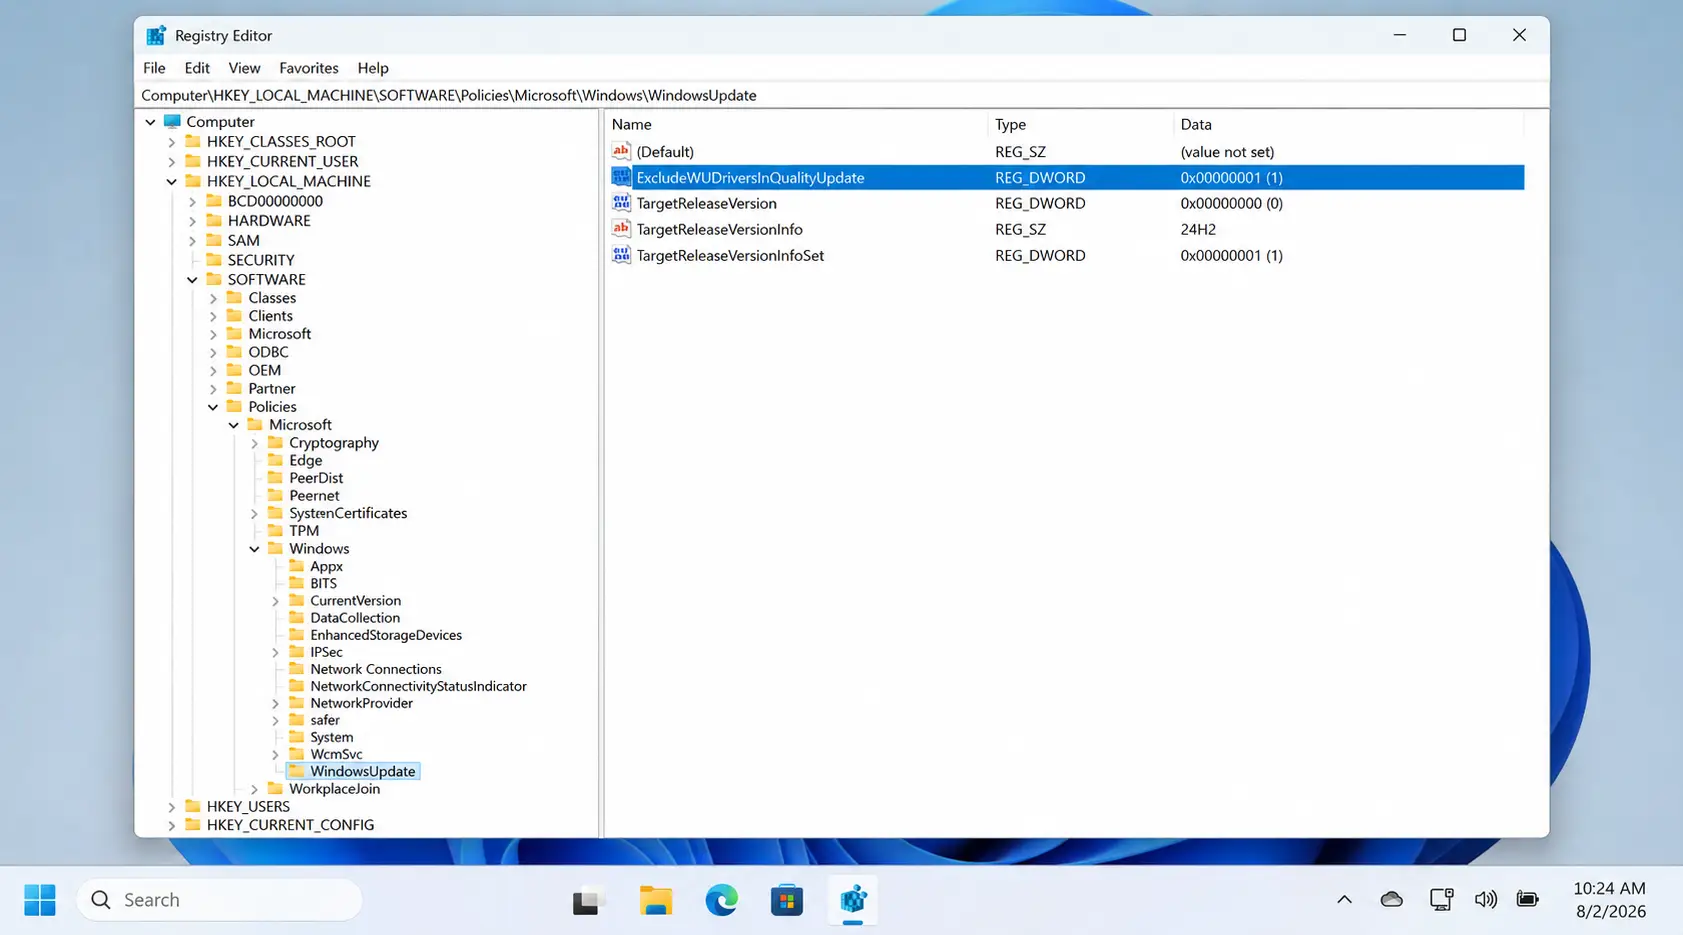Collapse the HKEY_LOCAL_MACHINE node
Viewport: 1683px width, 935px height.
(172, 182)
